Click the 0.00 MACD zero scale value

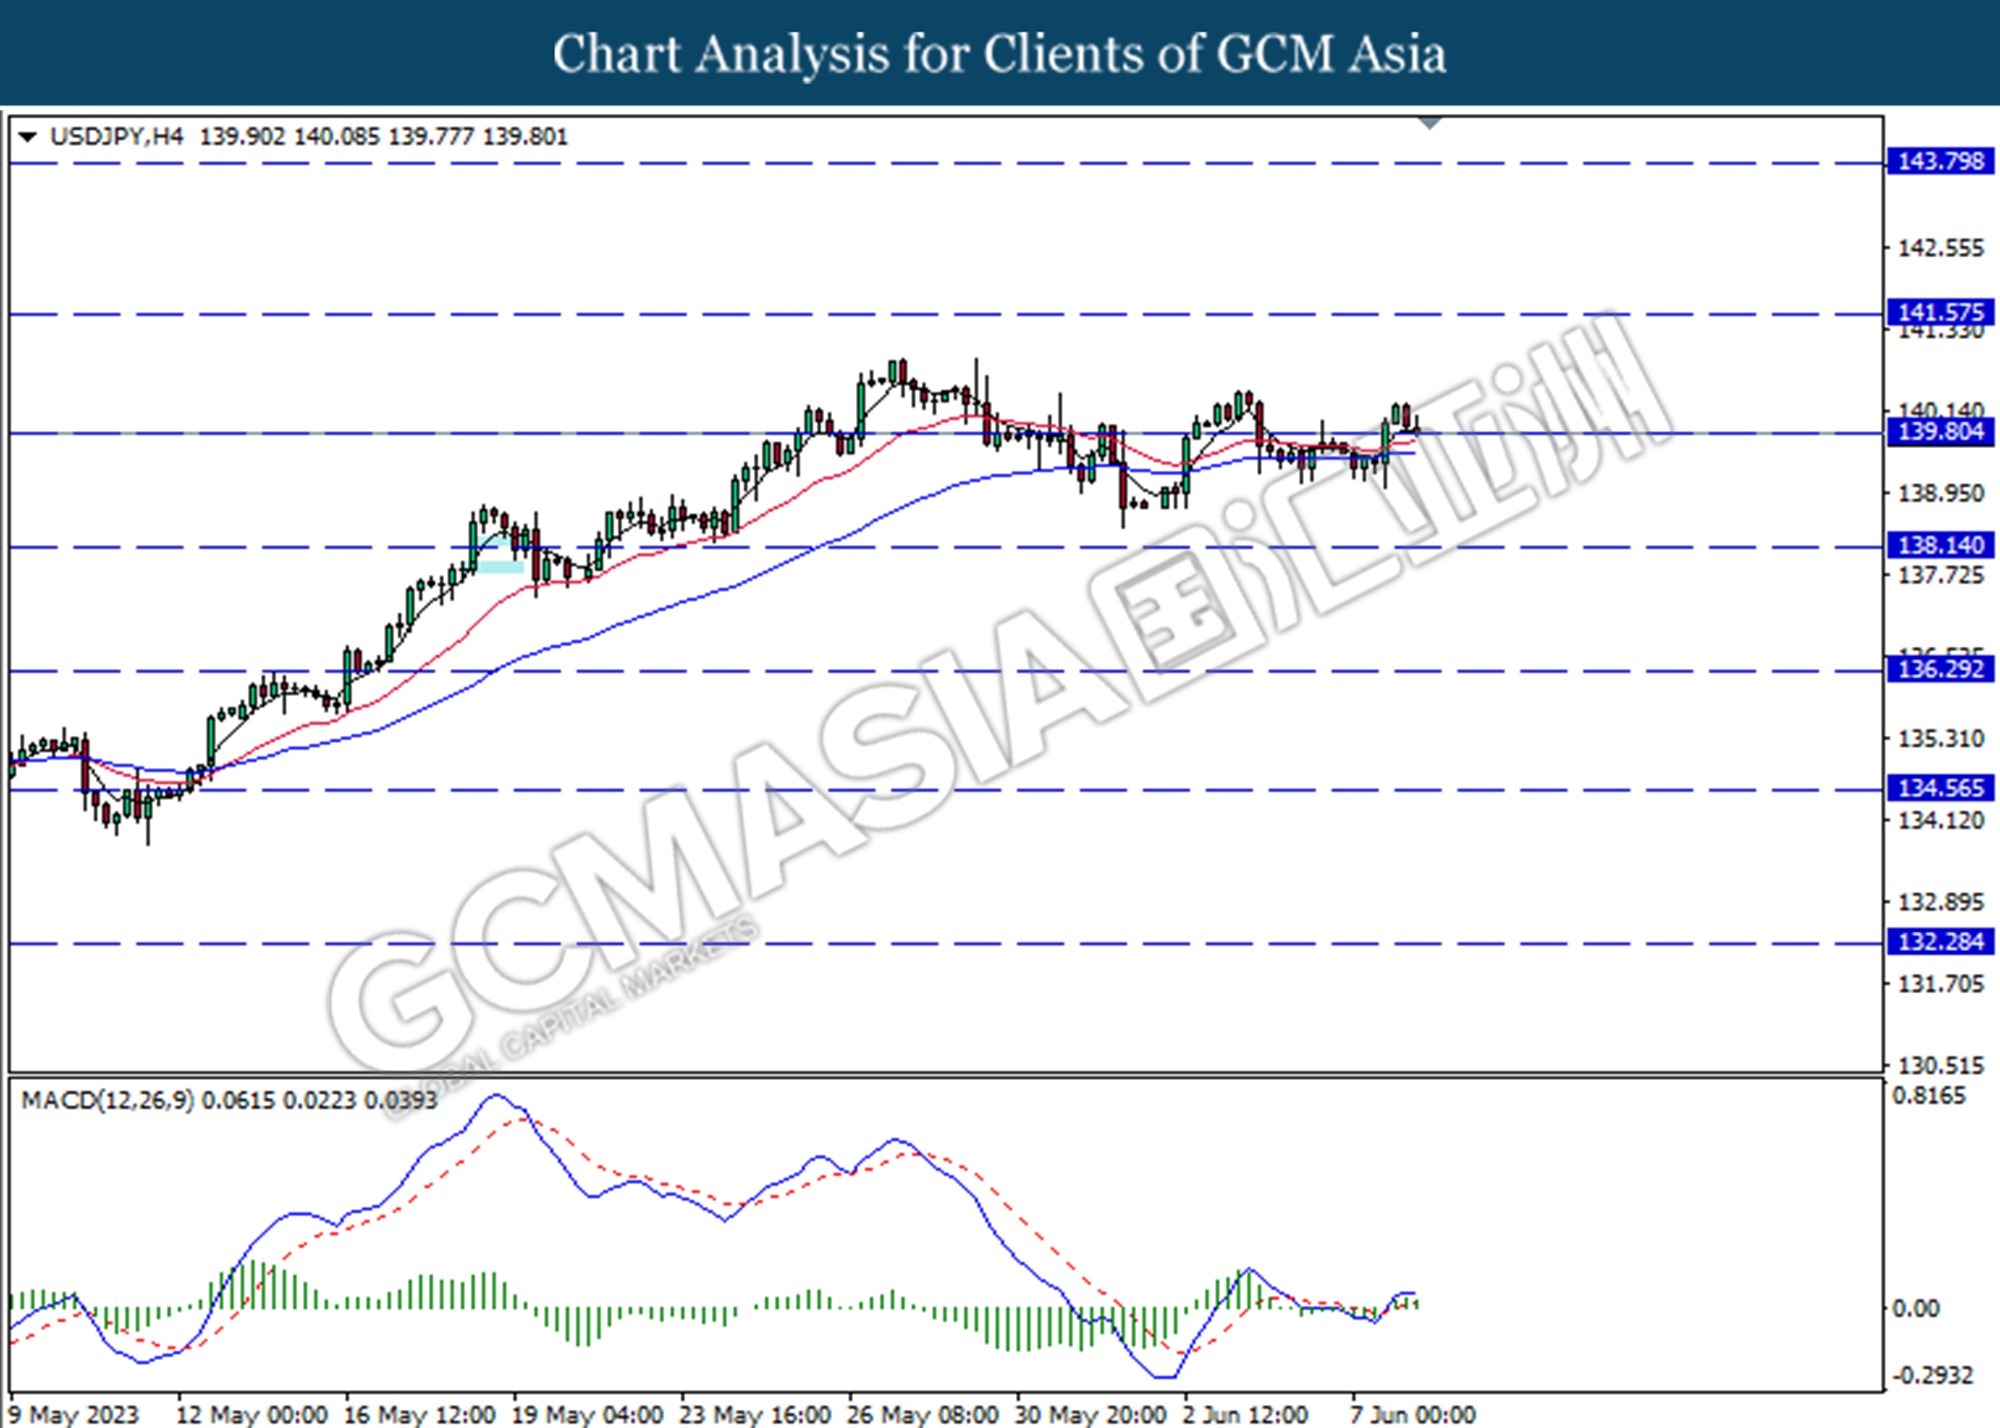(x=1916, y=1308)
